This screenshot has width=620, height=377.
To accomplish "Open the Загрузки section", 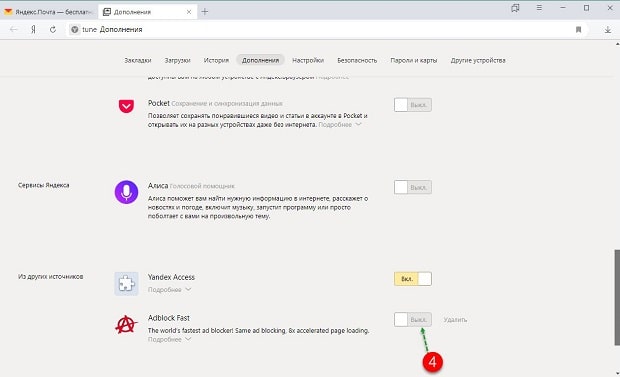I will tap(178, 60).
